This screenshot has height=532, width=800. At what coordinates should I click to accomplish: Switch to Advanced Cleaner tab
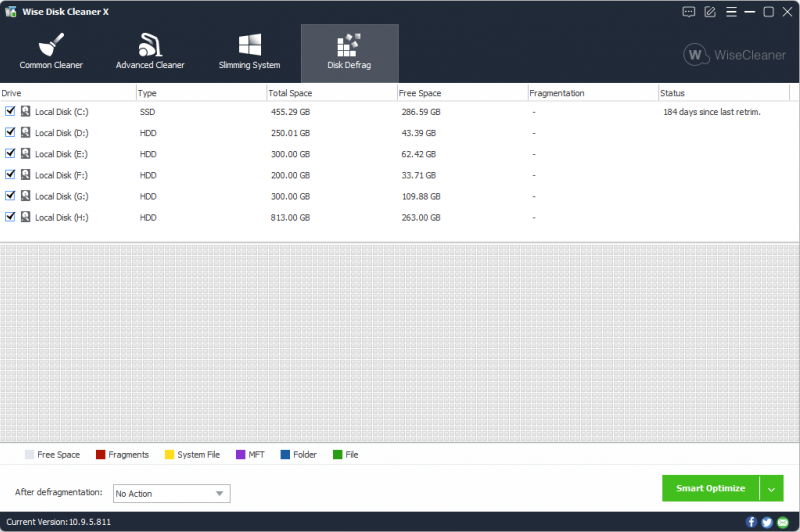[x=150, y=53]
